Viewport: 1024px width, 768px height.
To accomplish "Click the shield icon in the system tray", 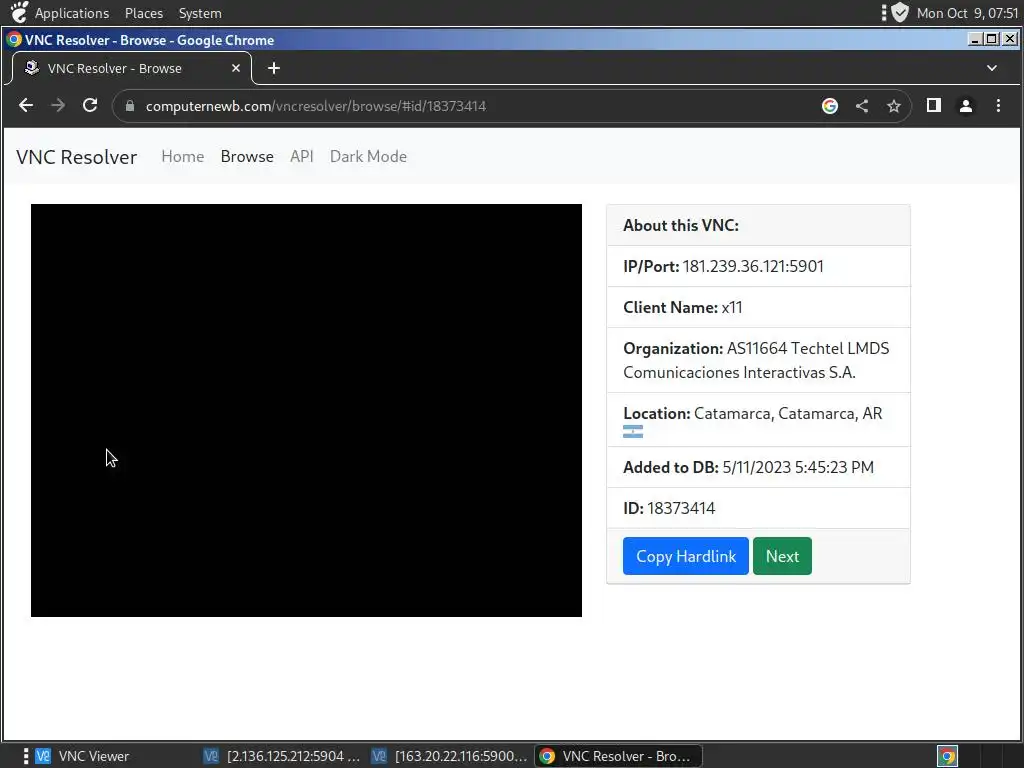I will pyautogui.click(x=901, y=12).
